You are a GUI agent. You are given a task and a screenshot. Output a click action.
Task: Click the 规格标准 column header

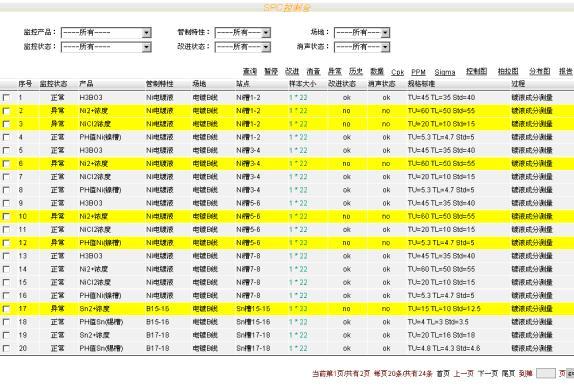pos(421,84)
